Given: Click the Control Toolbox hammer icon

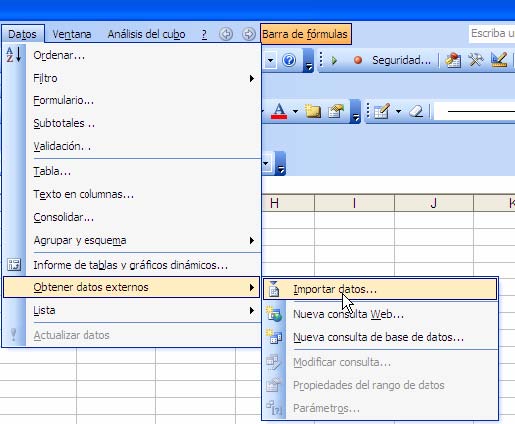Looking at the screenshot, I should coord(476,60).
